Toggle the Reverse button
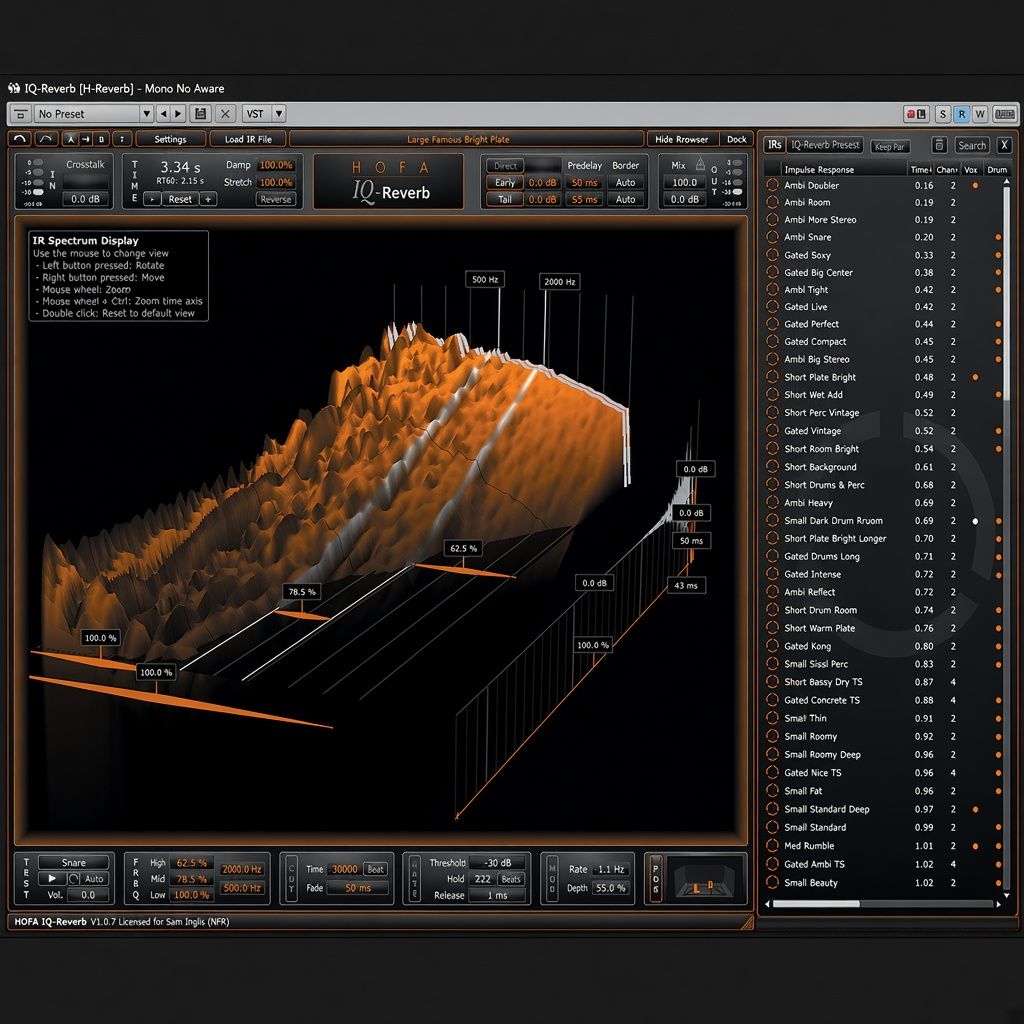The image size is (1024, 1024). pyautogui.click(x=276, y=199)
